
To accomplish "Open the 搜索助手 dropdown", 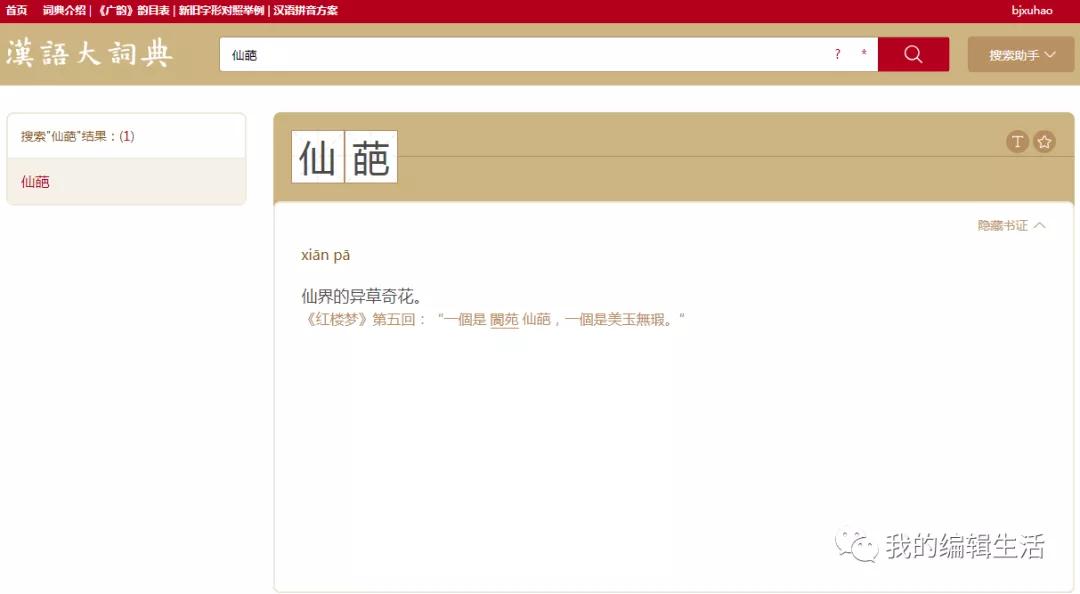I will [x=1013, y=55].
